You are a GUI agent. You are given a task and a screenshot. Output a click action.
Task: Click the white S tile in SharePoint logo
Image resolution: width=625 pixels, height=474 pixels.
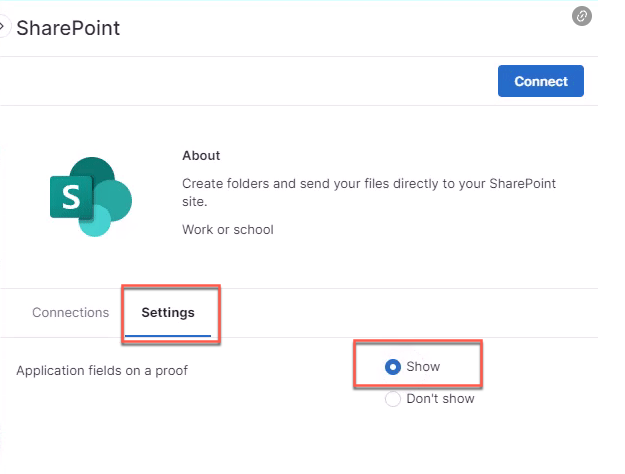pyautogui.click(x=70, y=197)
